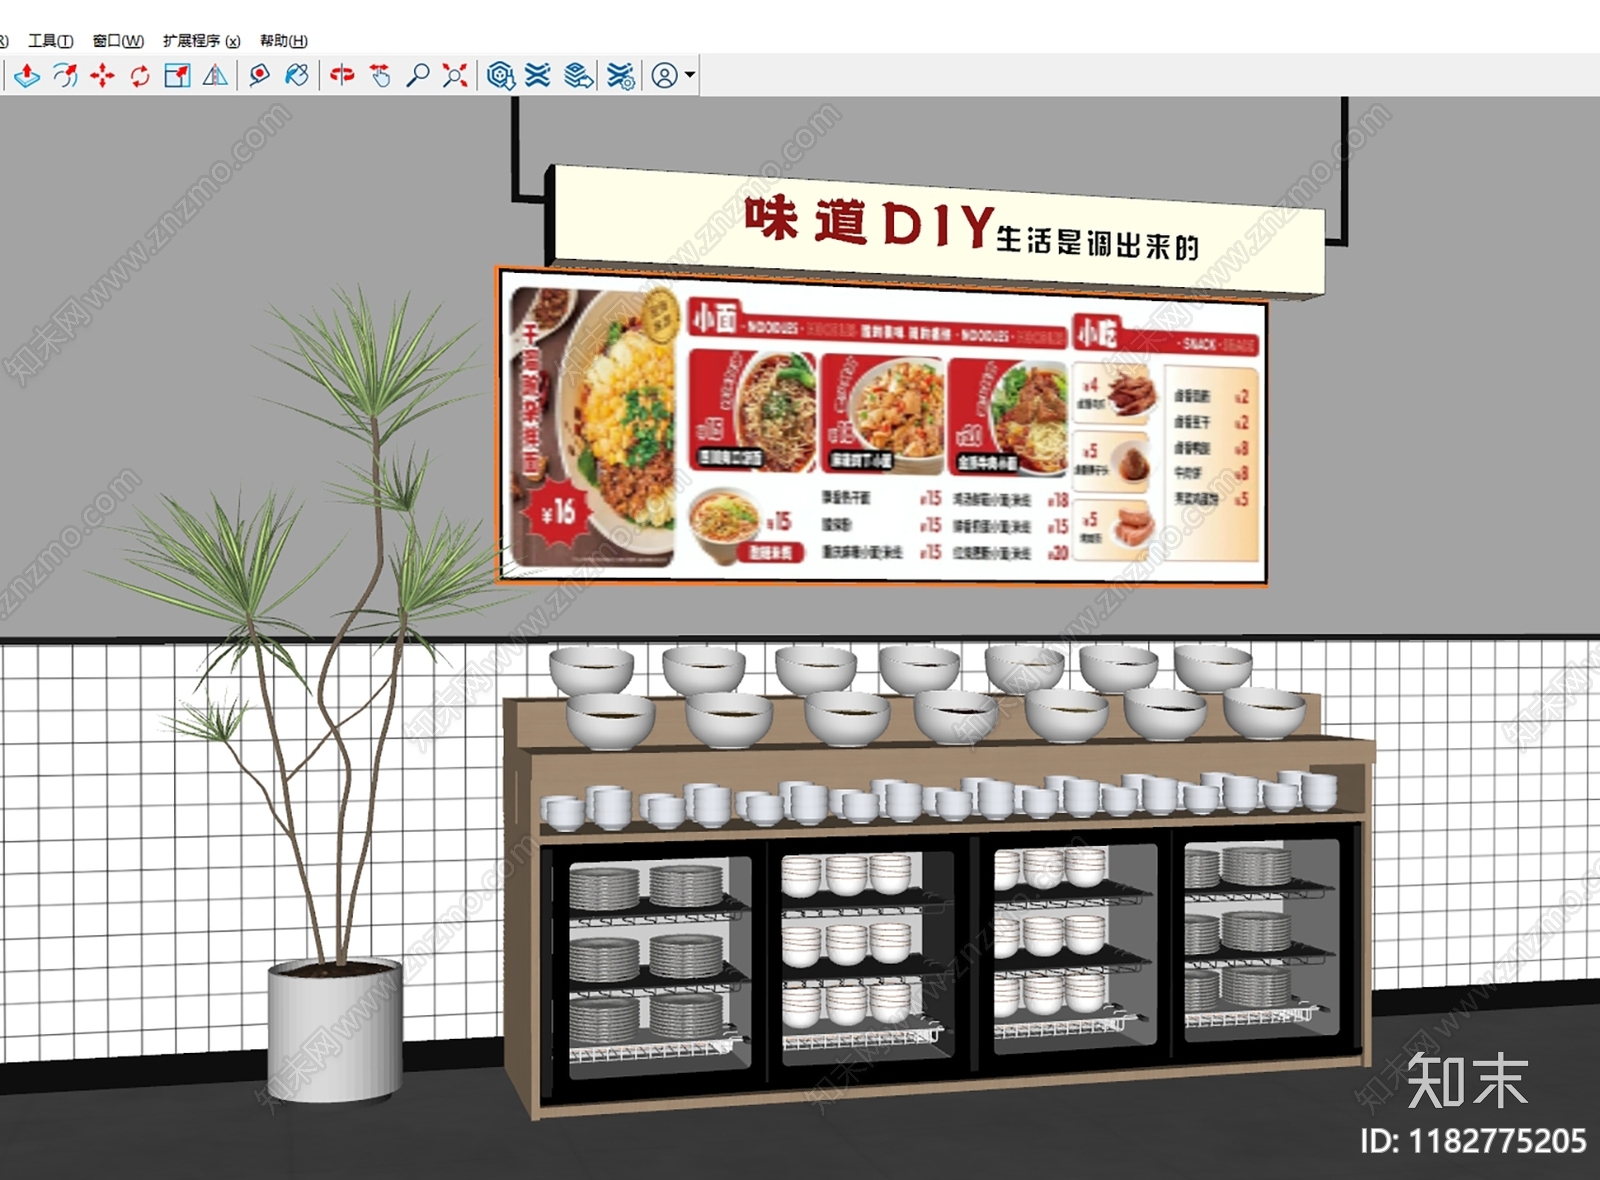1600x1180 pixels.
Task: Open the 扩展程序 (x) menu
Action: pos(201,40)
